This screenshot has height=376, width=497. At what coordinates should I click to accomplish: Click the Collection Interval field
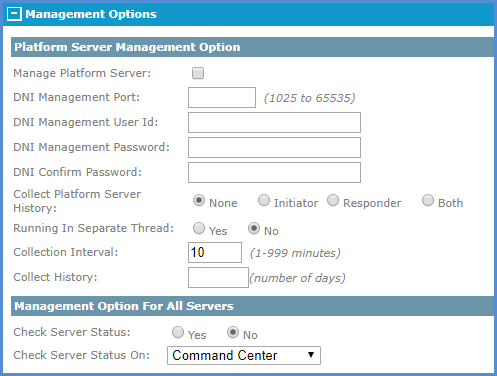coord(215,252)
